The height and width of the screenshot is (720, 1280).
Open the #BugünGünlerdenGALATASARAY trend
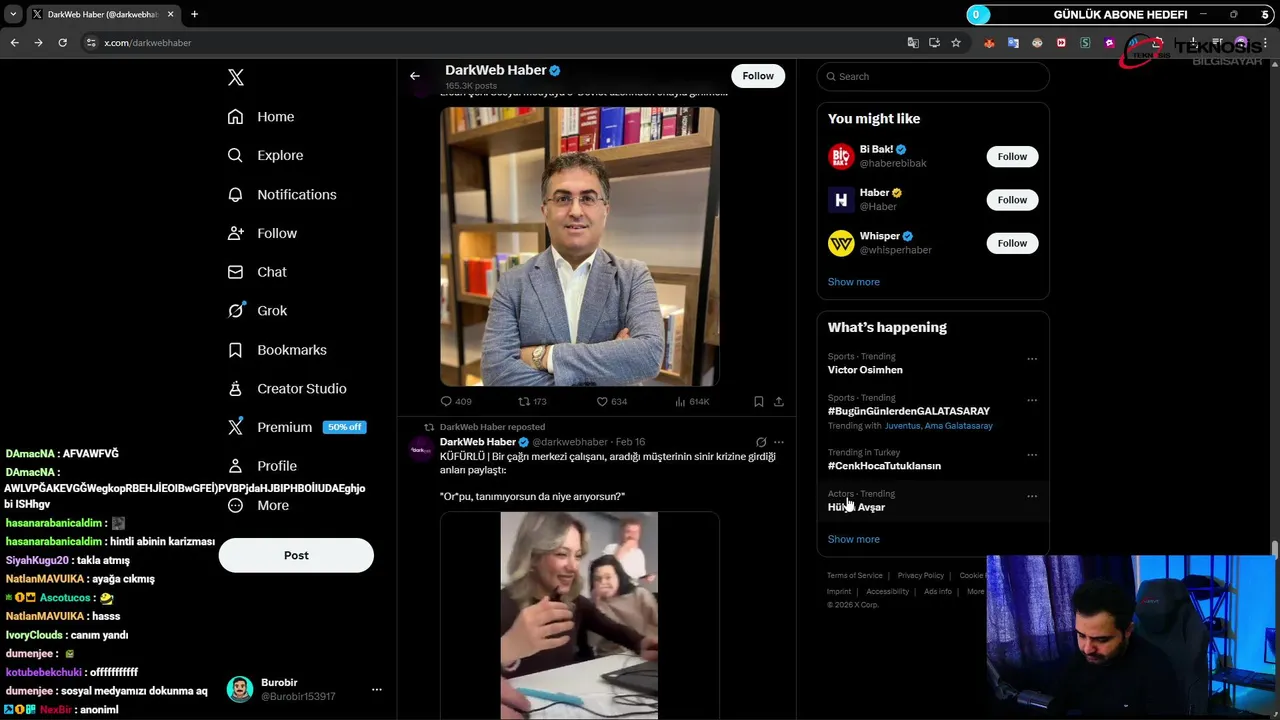pos(909,411)
